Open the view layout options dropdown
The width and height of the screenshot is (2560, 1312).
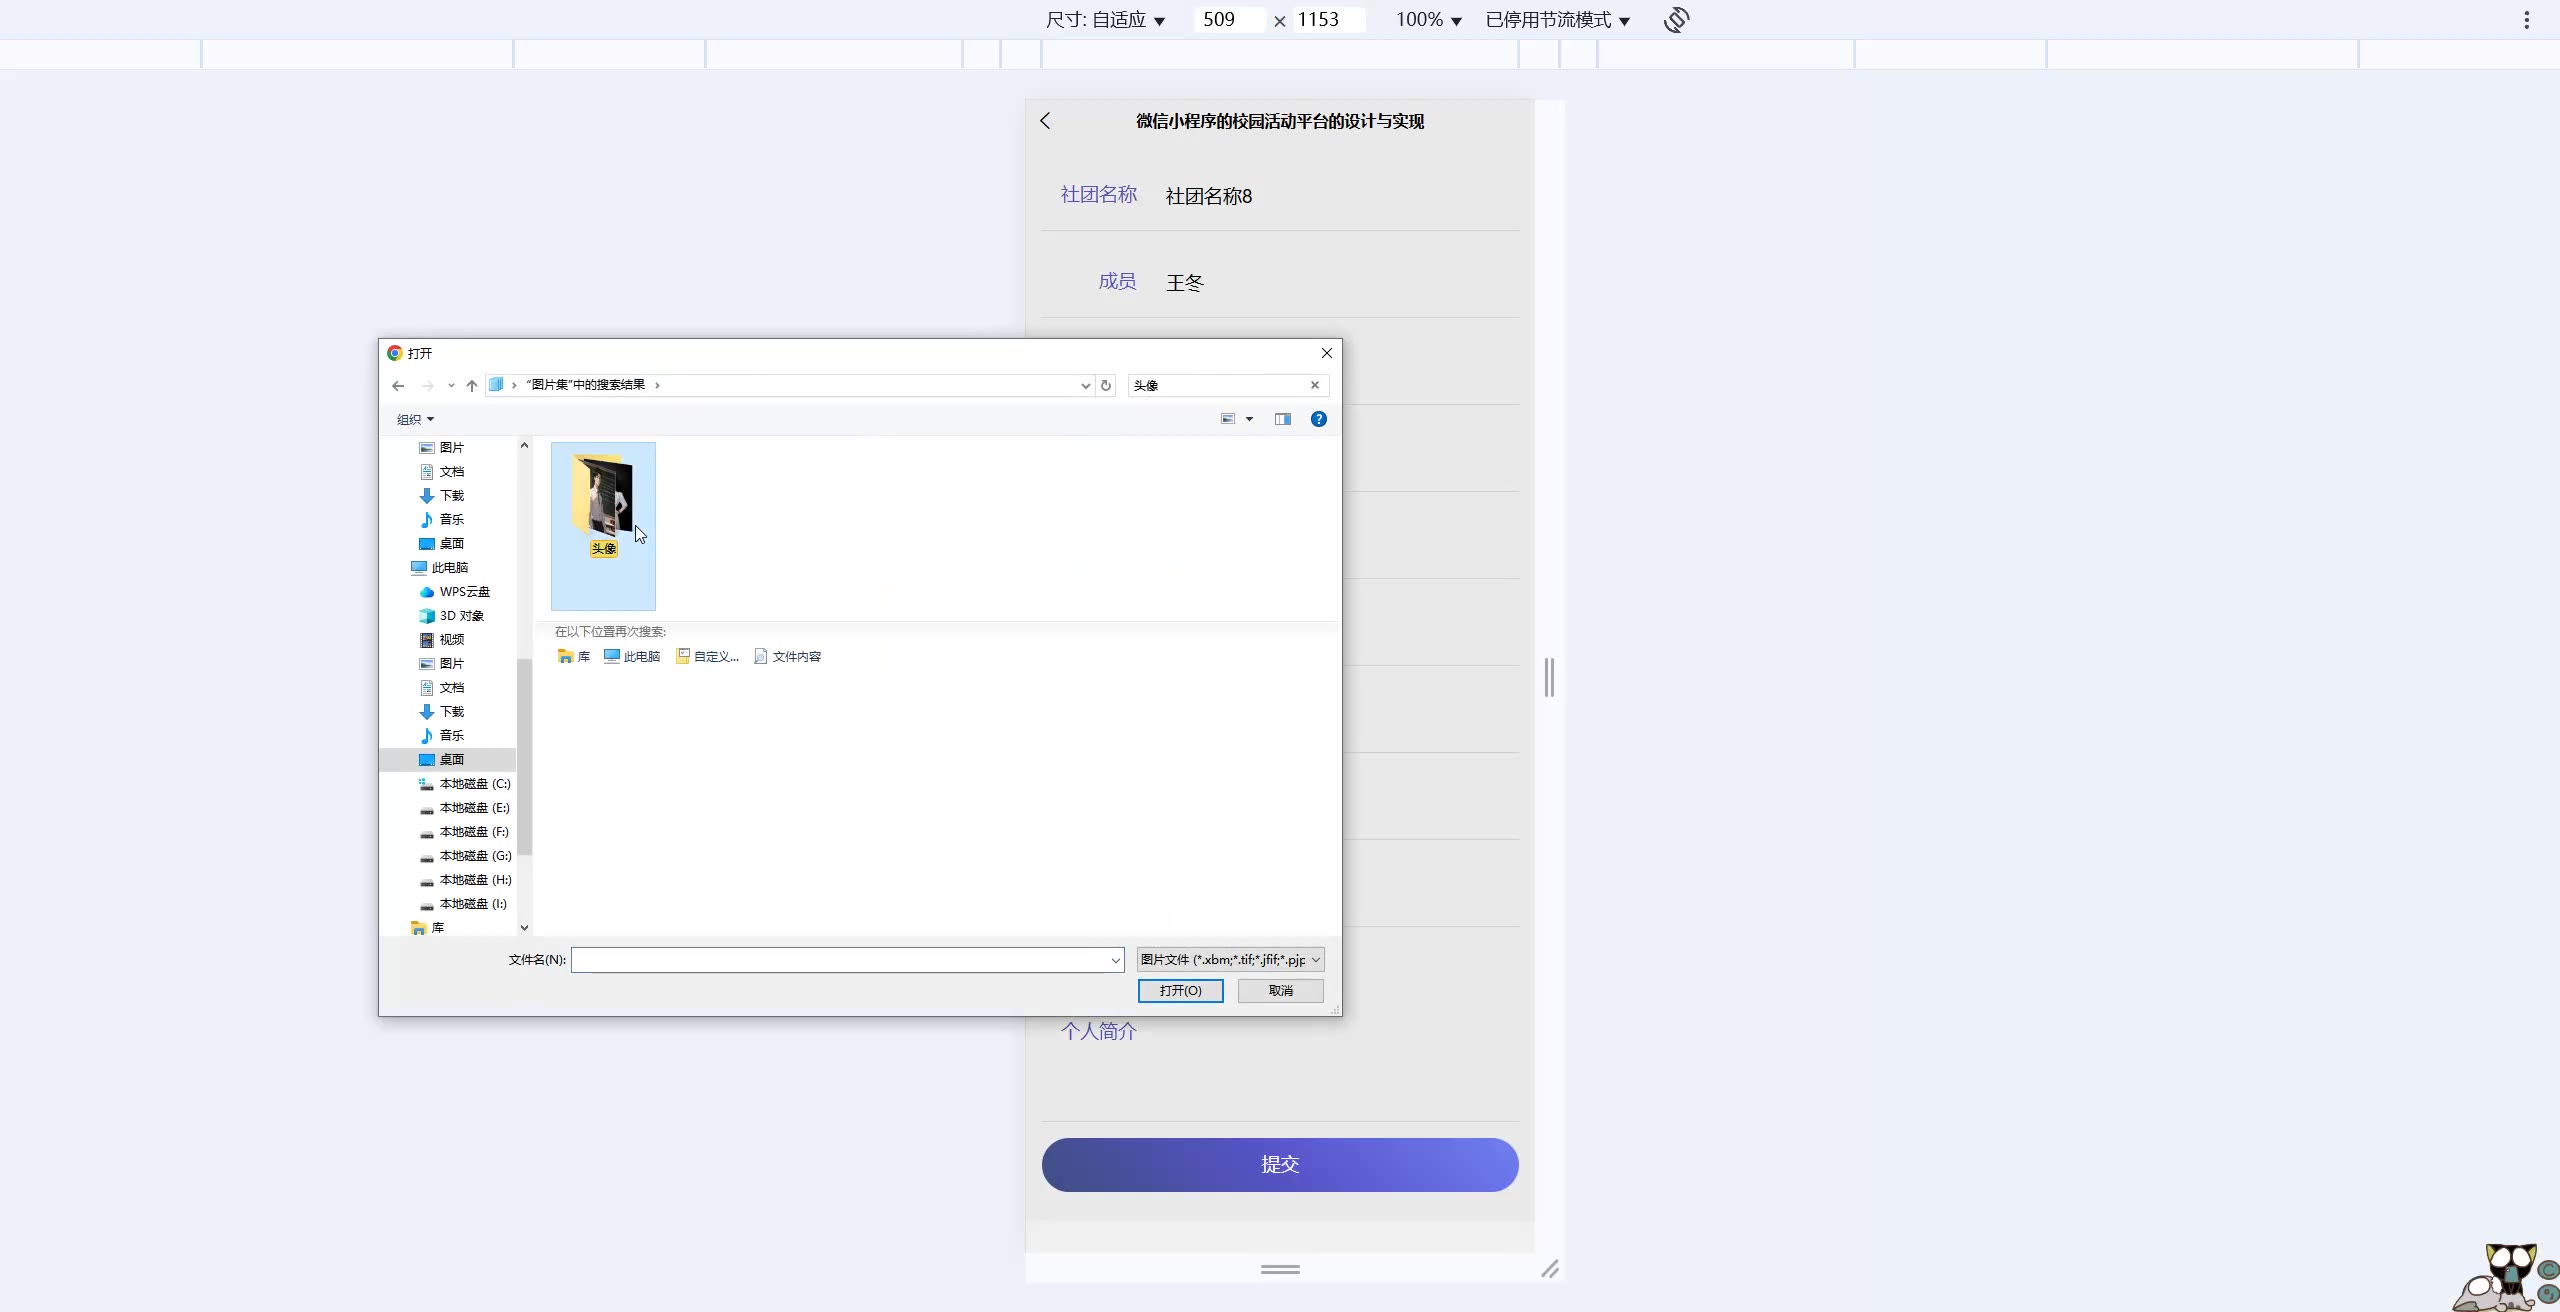click(x=1249, y=419)
